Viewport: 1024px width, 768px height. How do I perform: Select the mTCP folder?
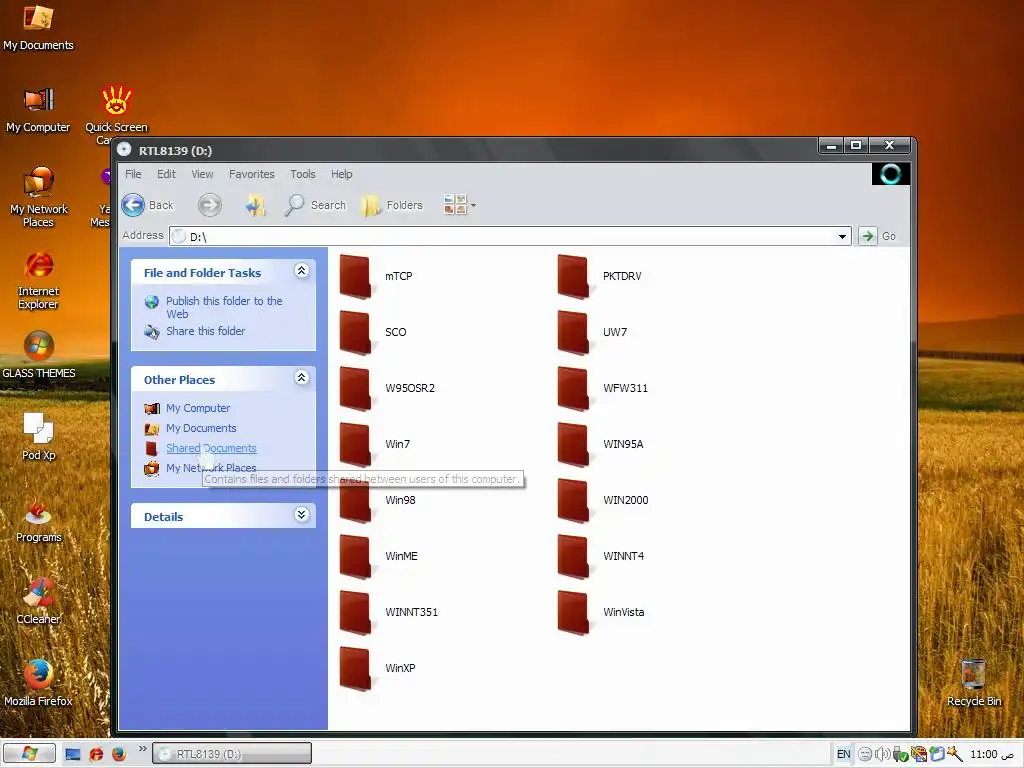tap(376, 277)
